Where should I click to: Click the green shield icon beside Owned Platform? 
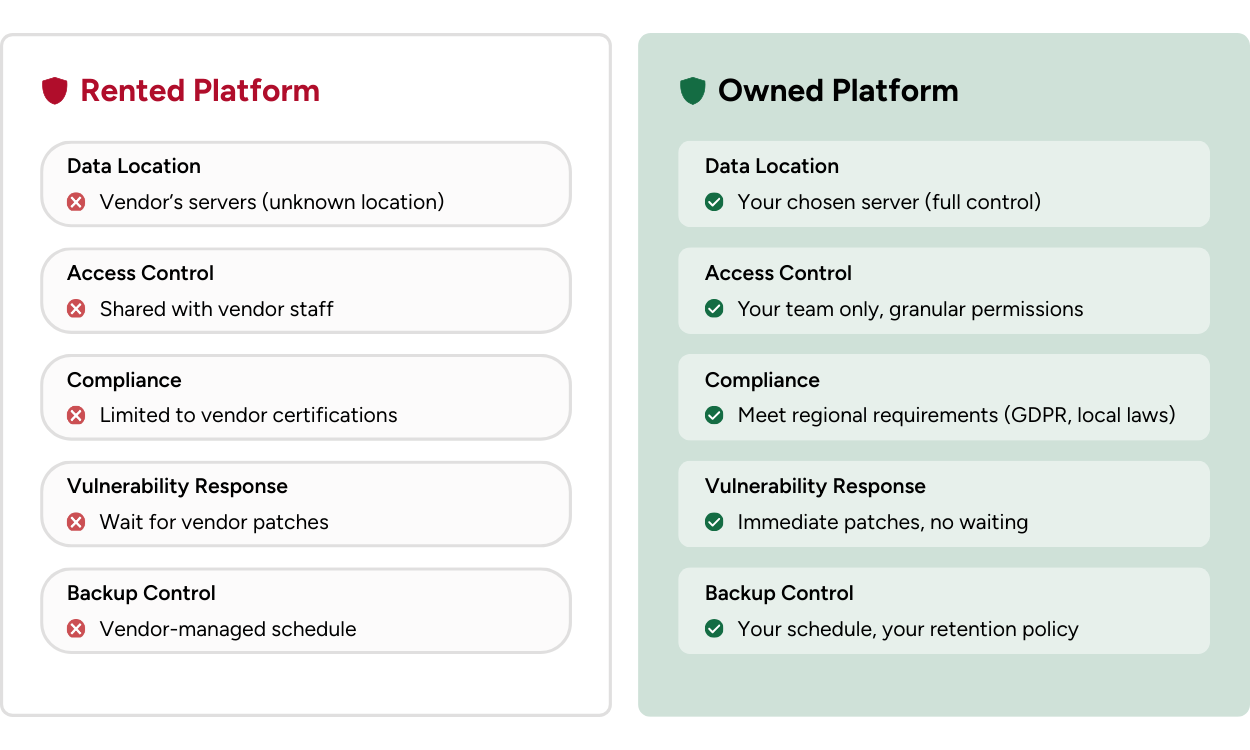pos(694,90)
